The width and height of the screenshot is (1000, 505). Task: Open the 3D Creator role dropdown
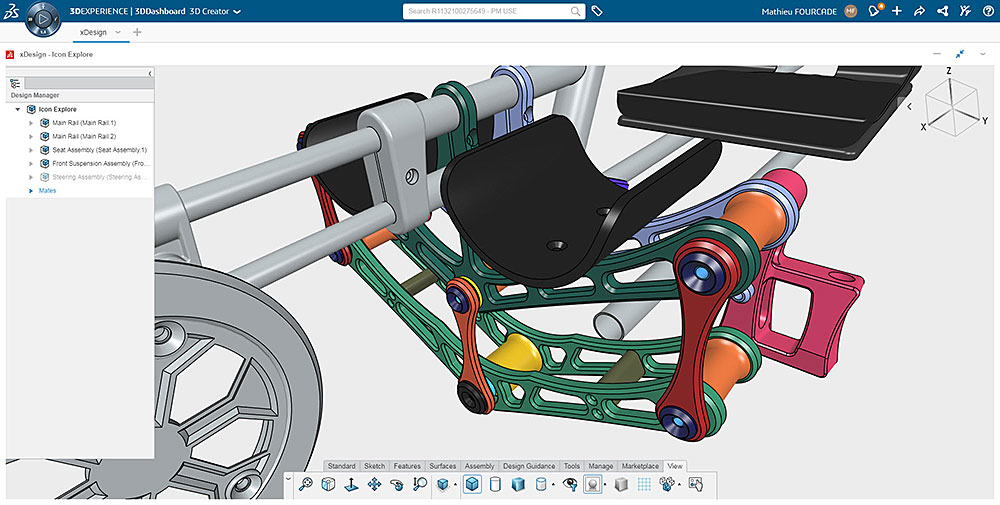point(238,11)
